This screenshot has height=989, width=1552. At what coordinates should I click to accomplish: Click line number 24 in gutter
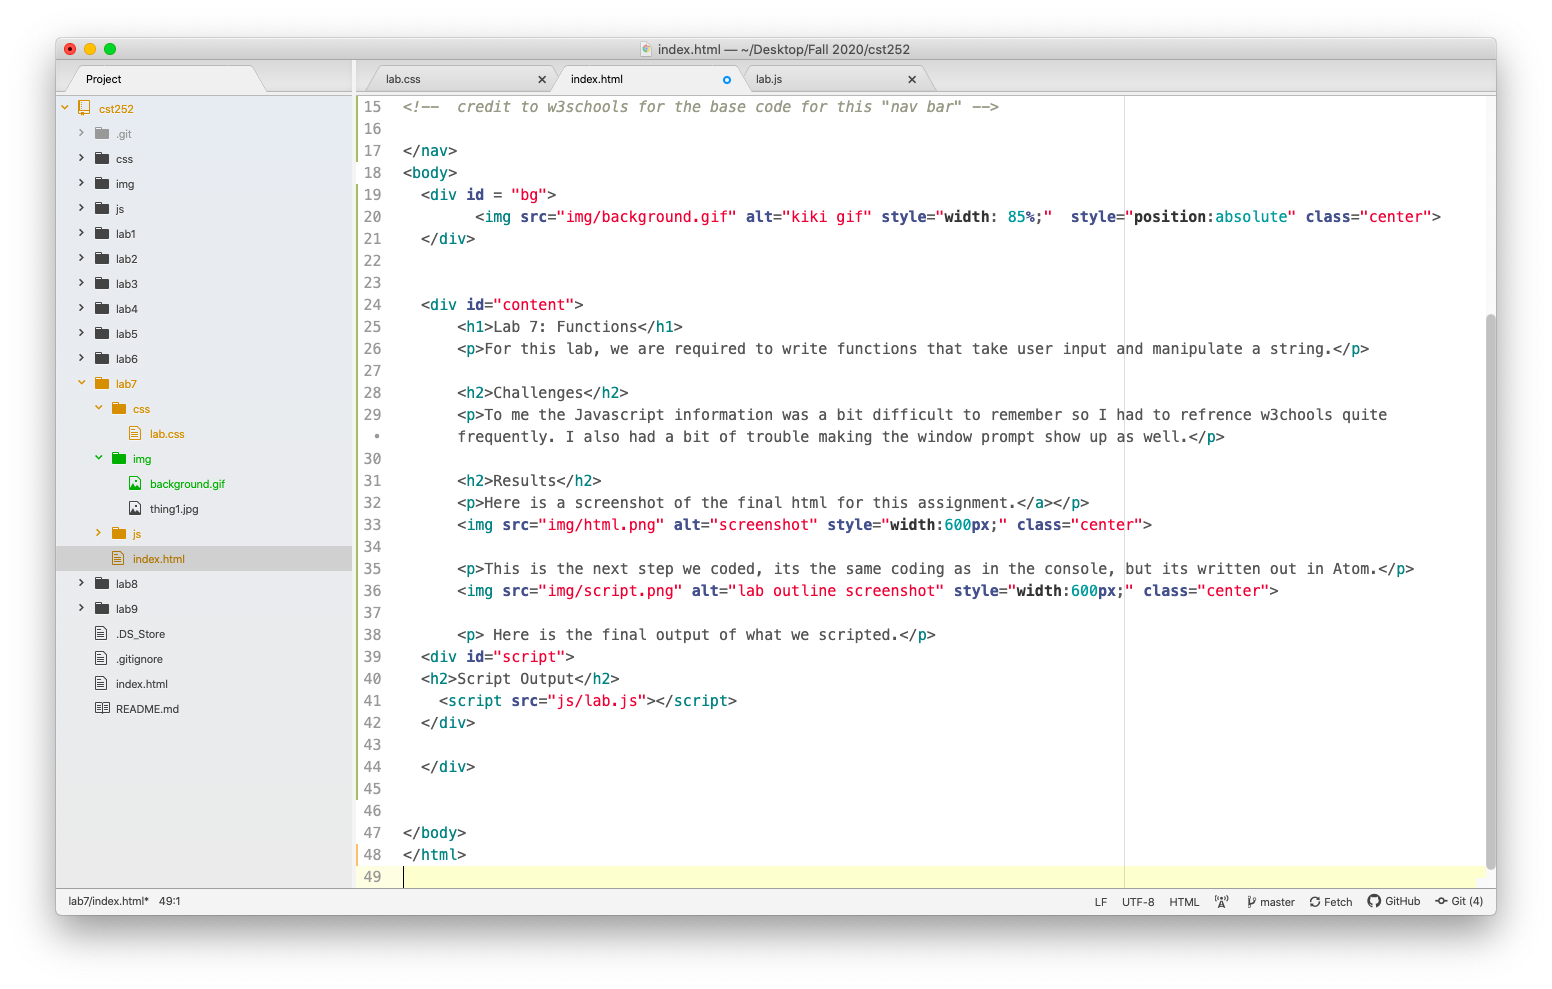click(372, 305)
